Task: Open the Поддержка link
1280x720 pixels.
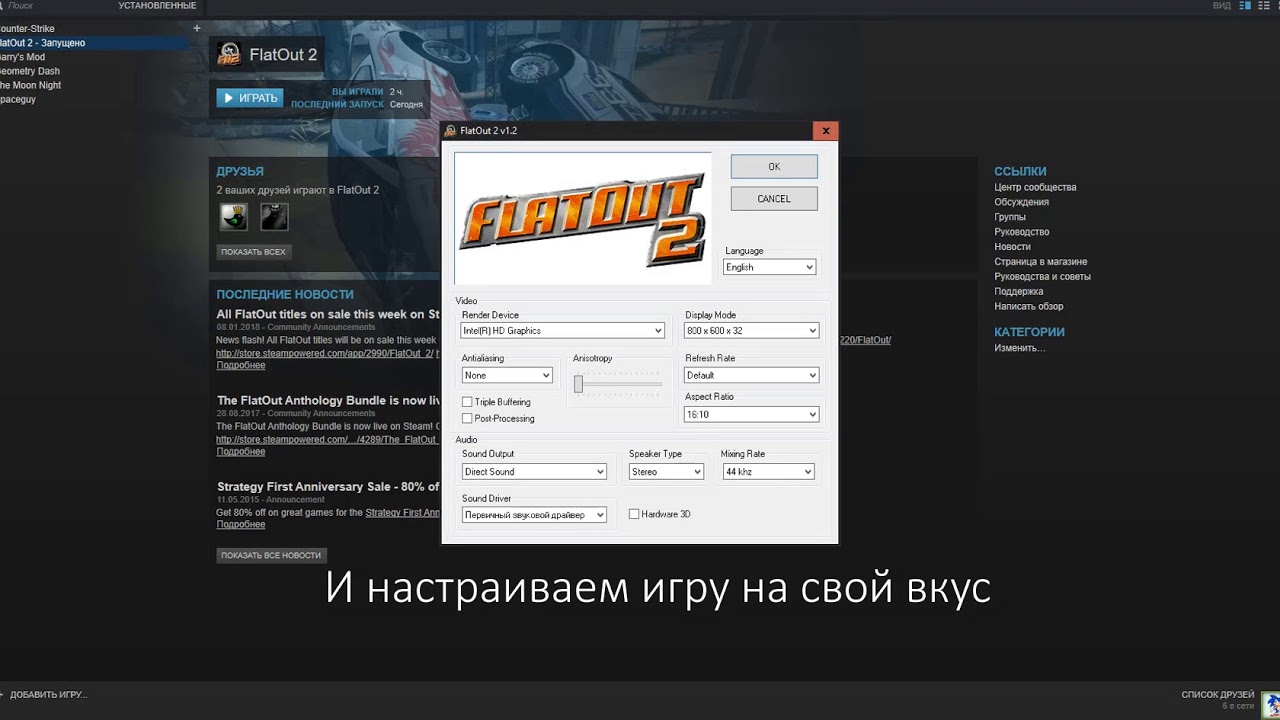Action: (1019, 292)
